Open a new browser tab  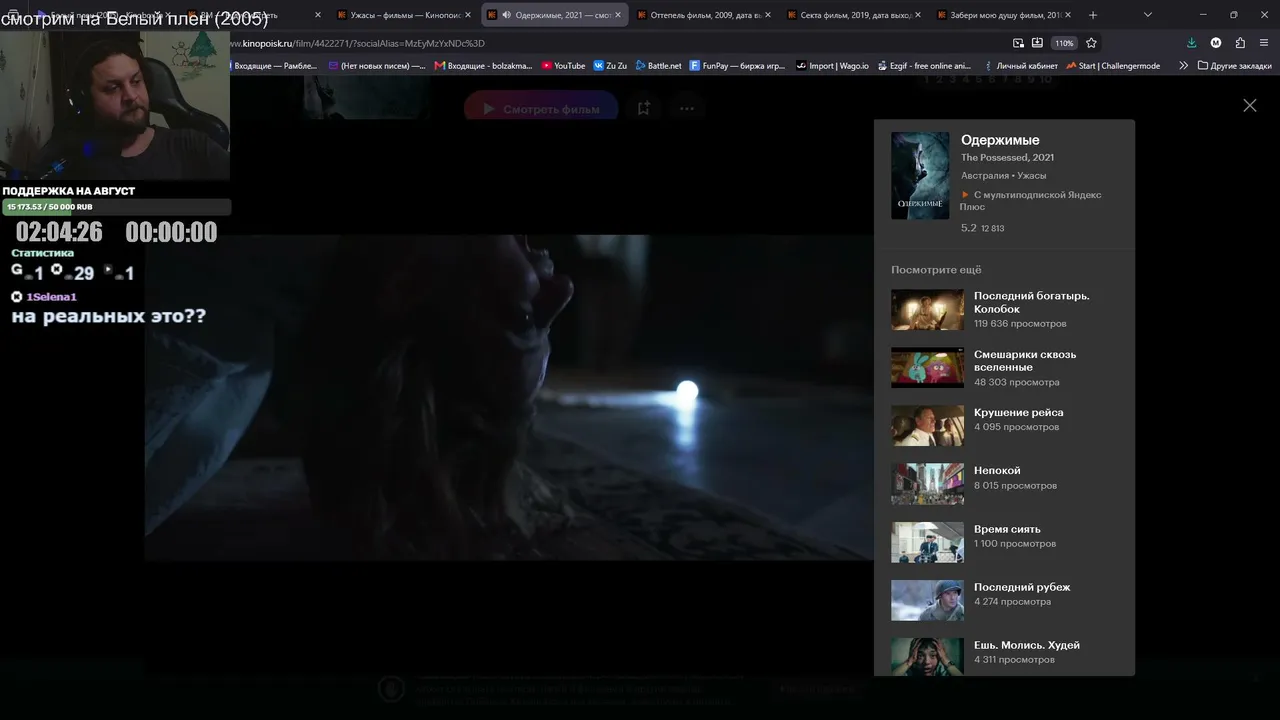pyautogui.click(x=1092, y=15)
